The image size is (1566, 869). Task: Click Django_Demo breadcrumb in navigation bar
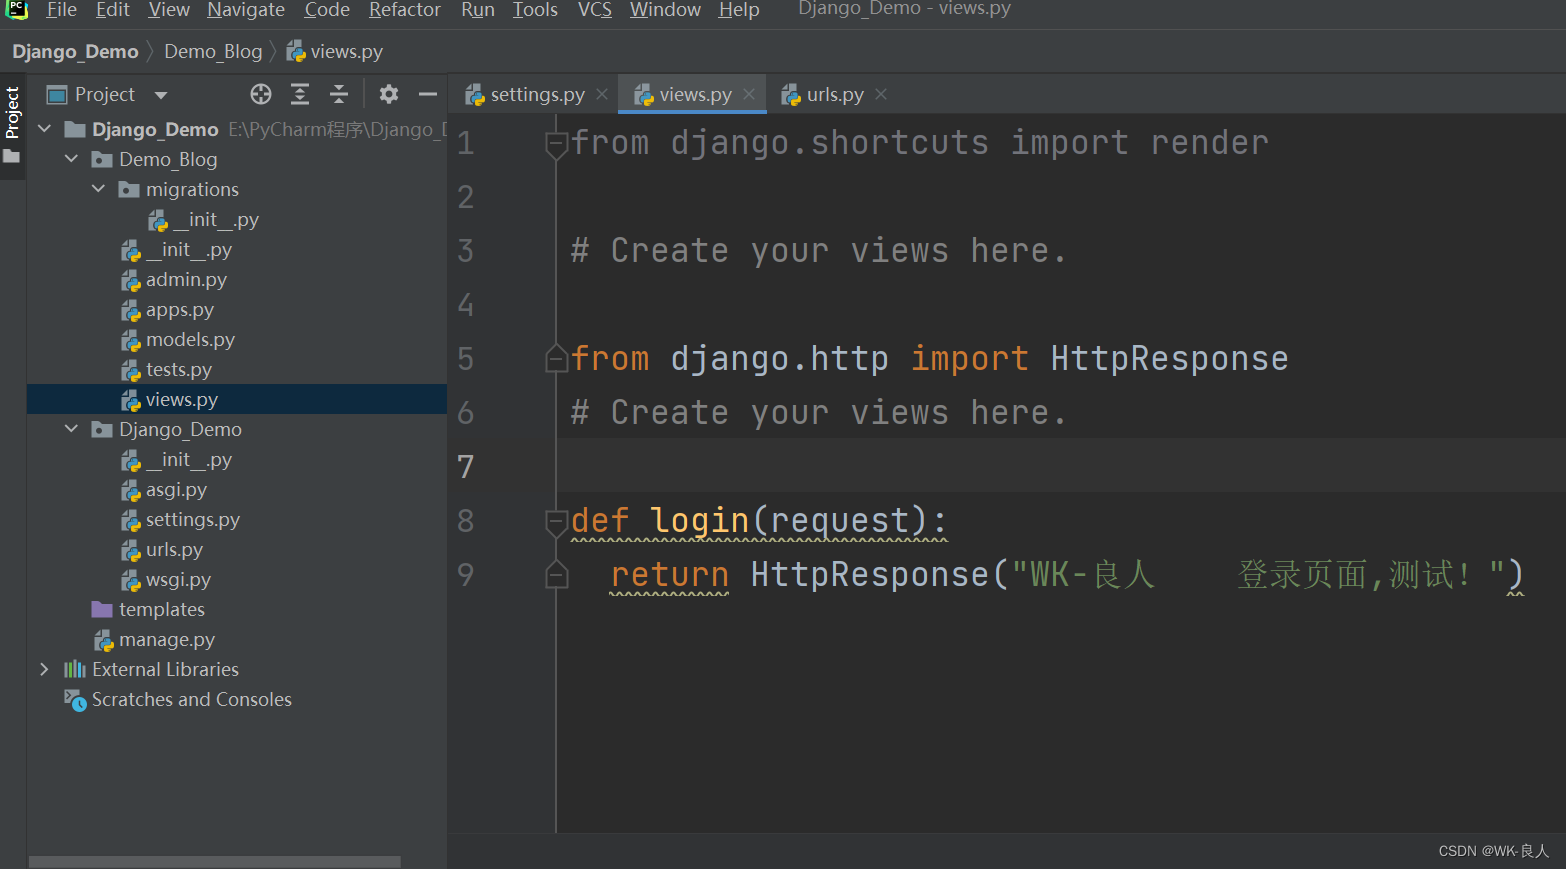coord(75,52)
